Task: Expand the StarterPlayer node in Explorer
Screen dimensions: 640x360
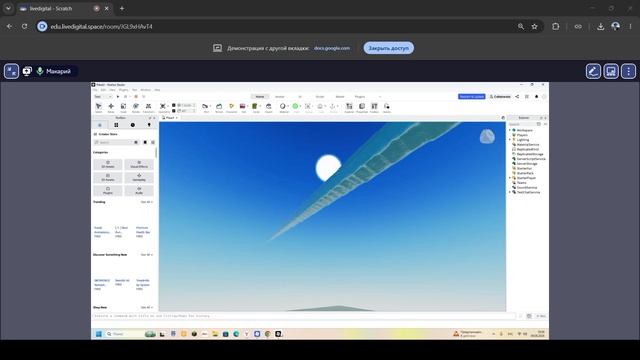Action: [x=510, y=178]
